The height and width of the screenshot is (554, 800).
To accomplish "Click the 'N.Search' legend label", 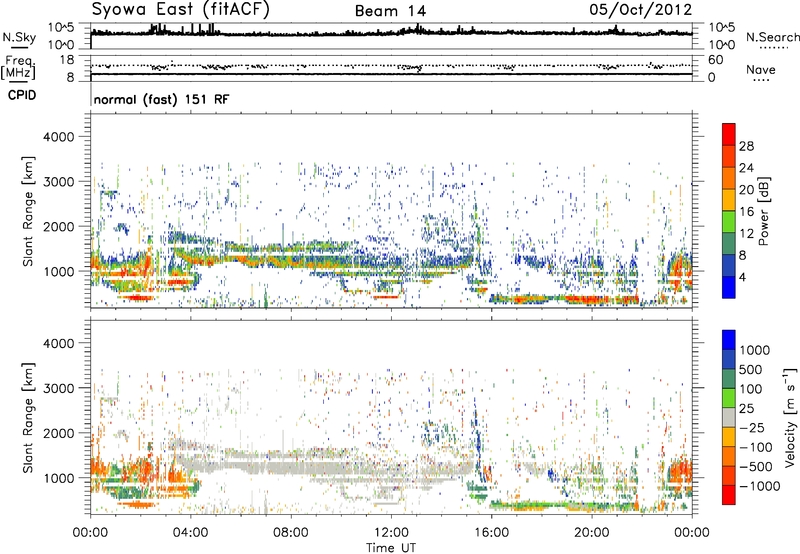I will click(772, 37).
